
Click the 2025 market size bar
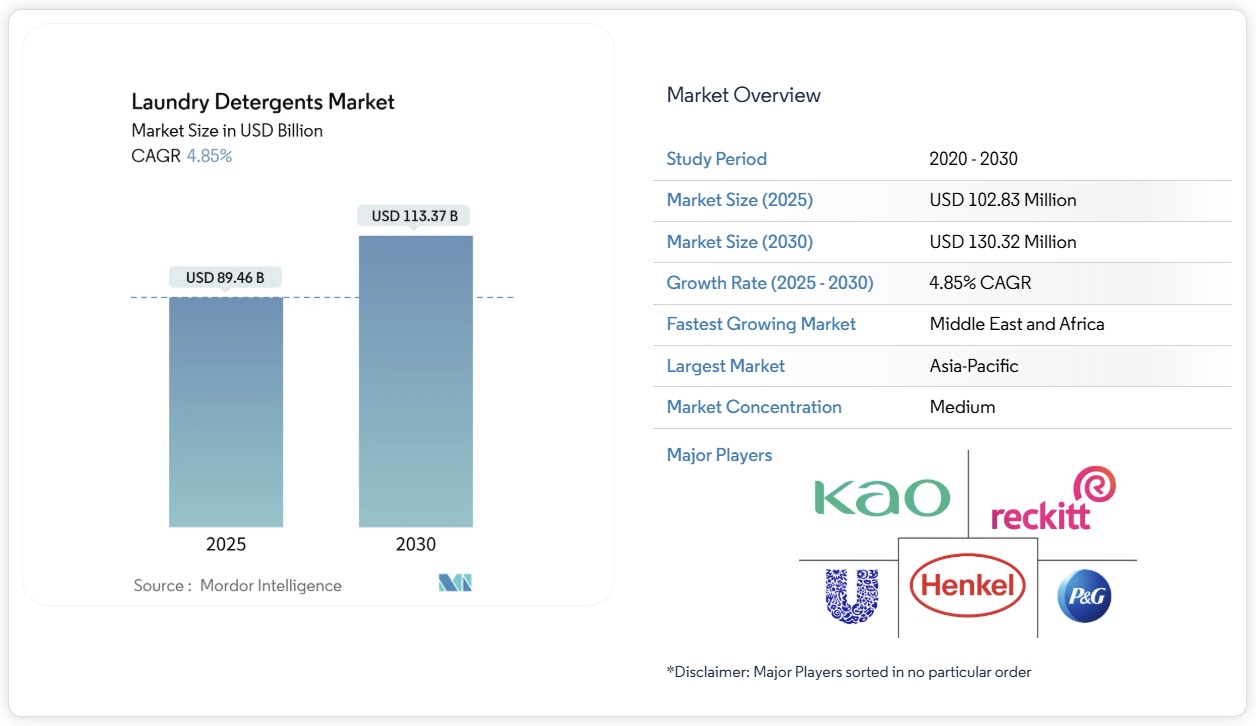(226, 411)
